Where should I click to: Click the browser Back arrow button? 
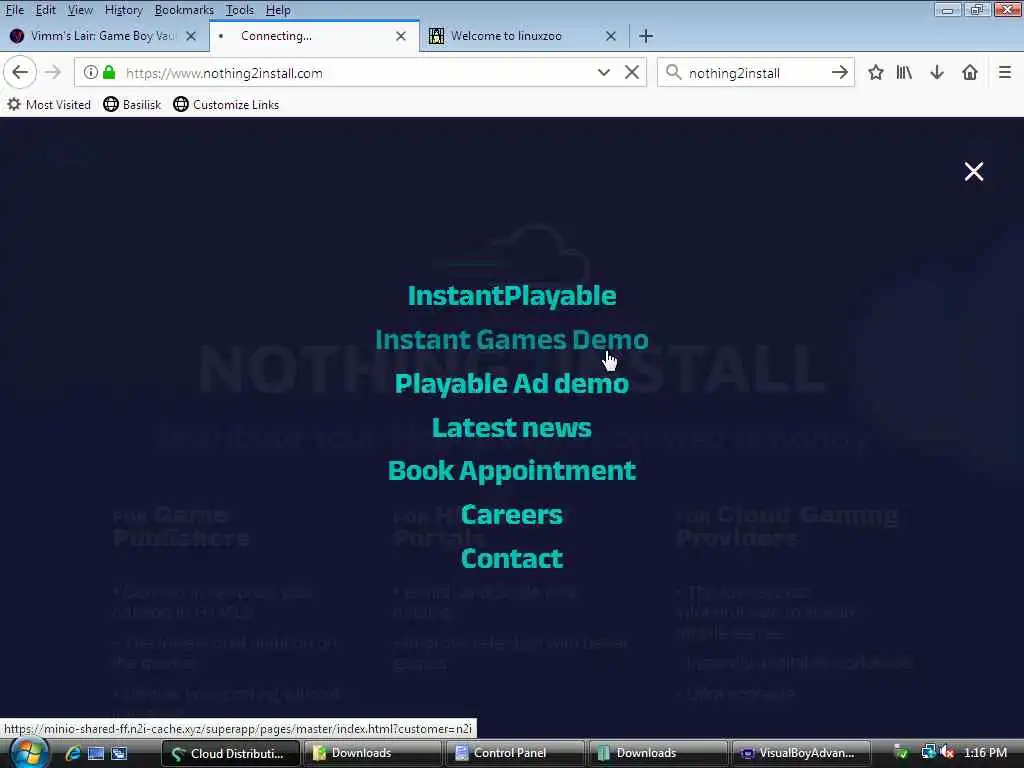(x=20, y=72)
